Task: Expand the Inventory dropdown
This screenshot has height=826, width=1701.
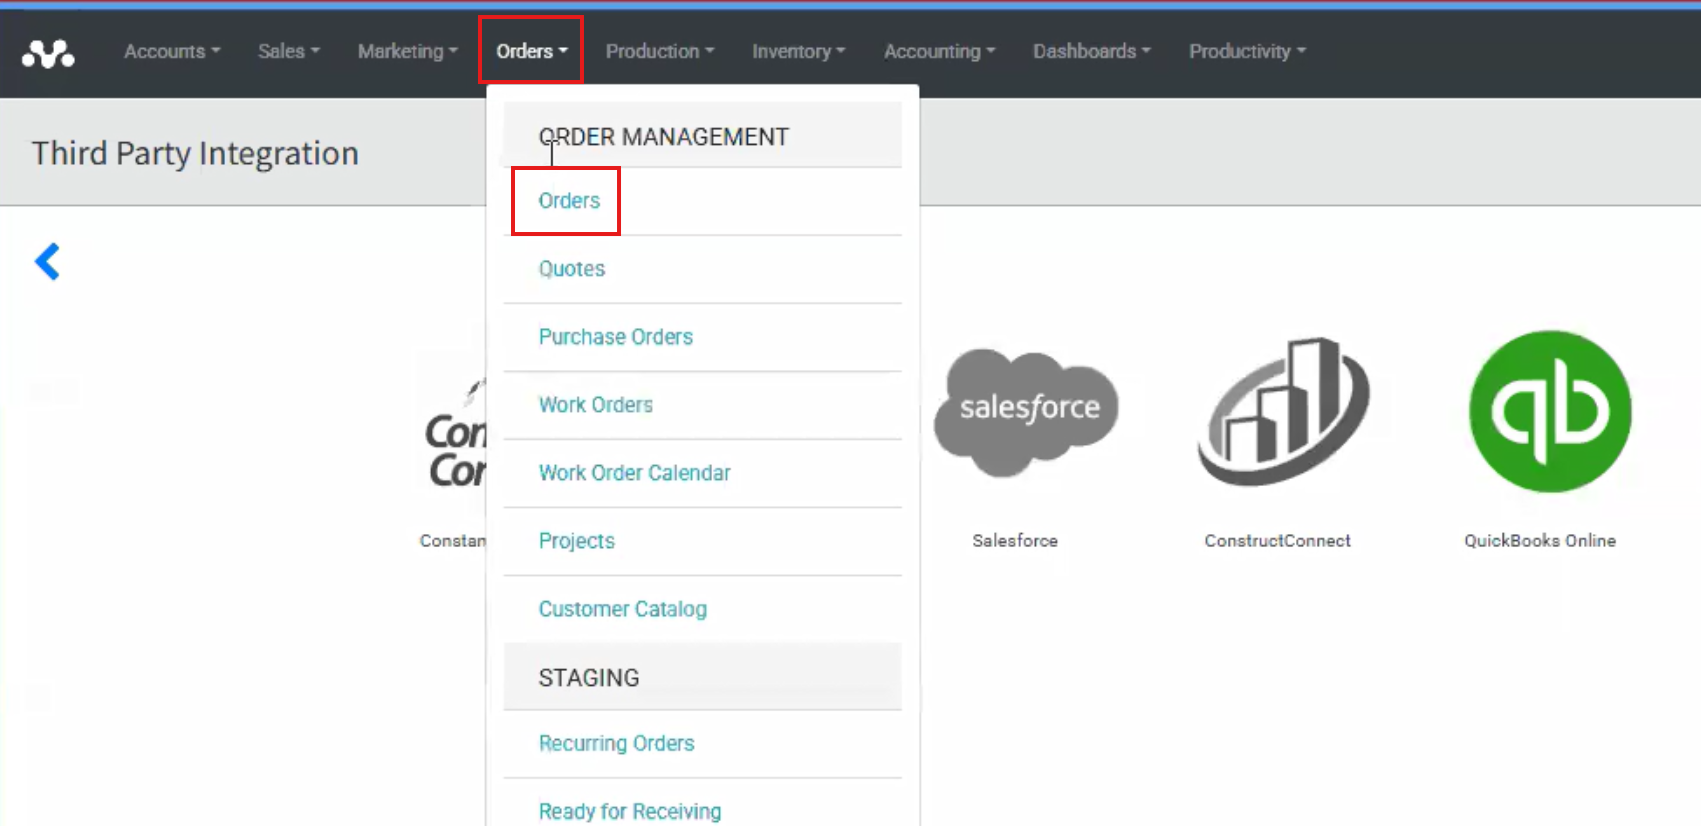Action: [798, 51]
